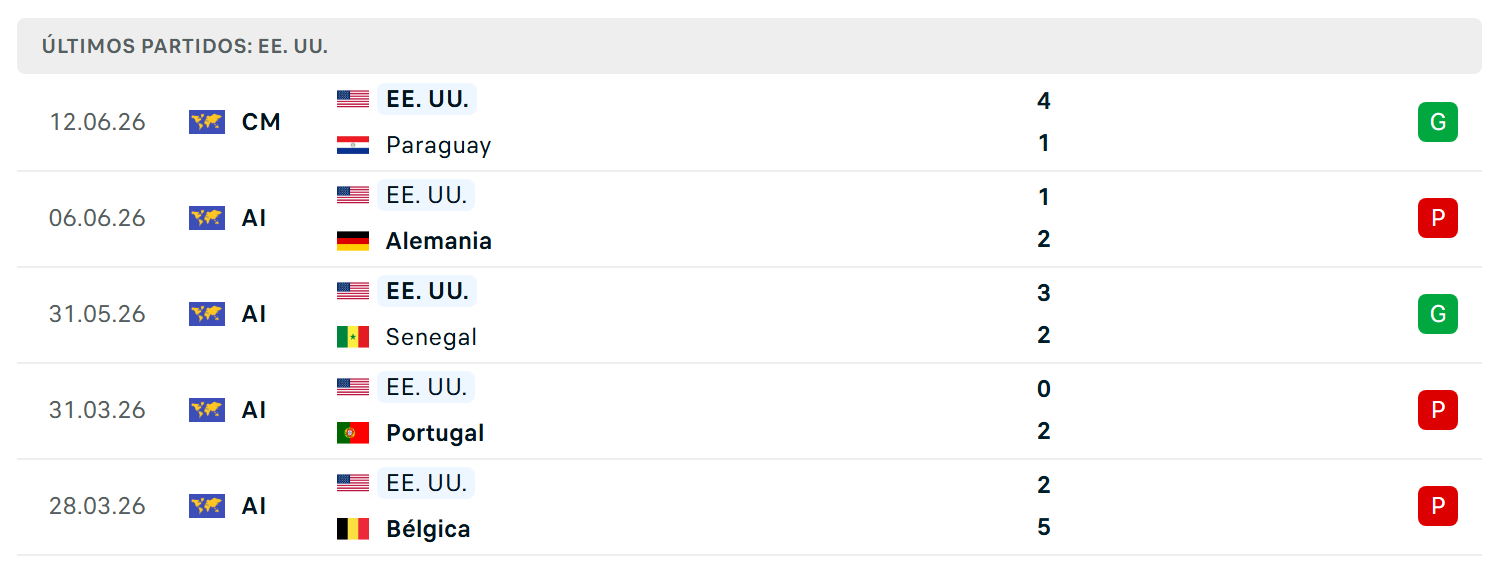The height and width of the screenshot is (573, 1498).
Task: Open the Bélgica team link
Action: (x=428, y=529)
